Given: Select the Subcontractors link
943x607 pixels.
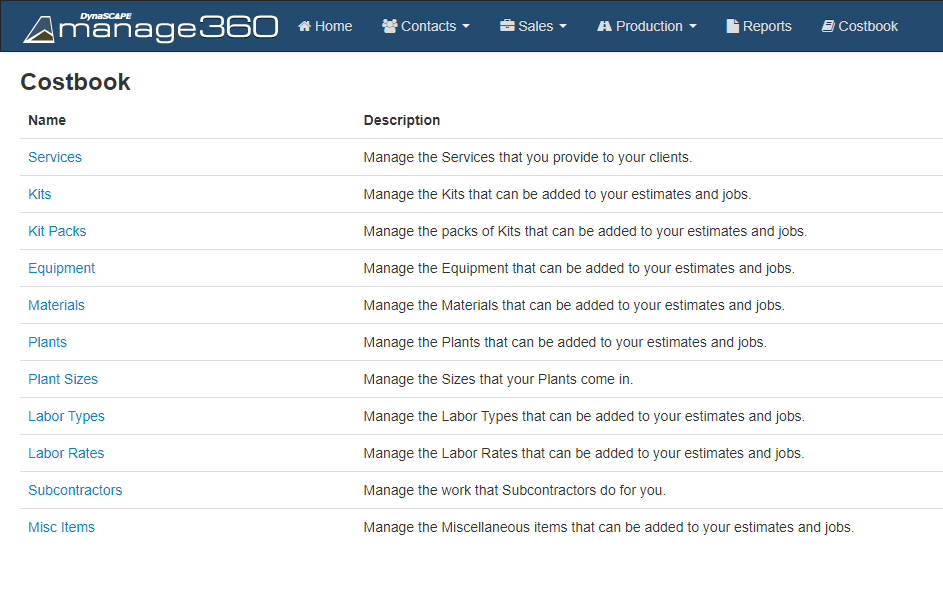Looking at the screenshot, I should coord(75,490).
